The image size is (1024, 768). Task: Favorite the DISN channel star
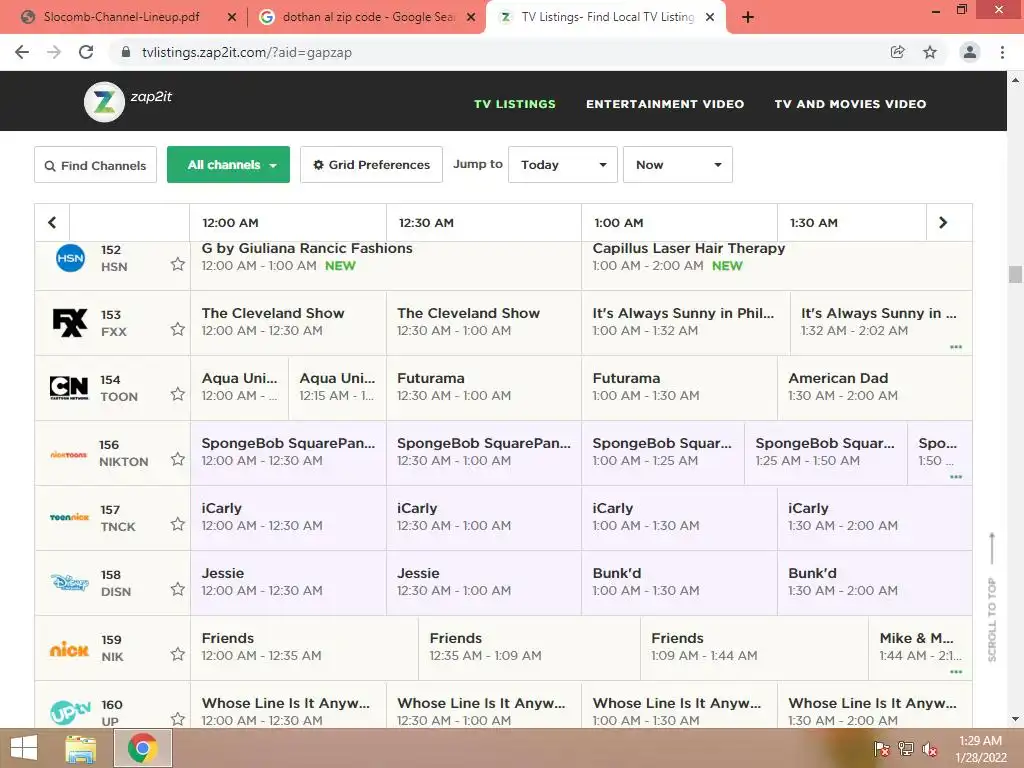[178, 589]
